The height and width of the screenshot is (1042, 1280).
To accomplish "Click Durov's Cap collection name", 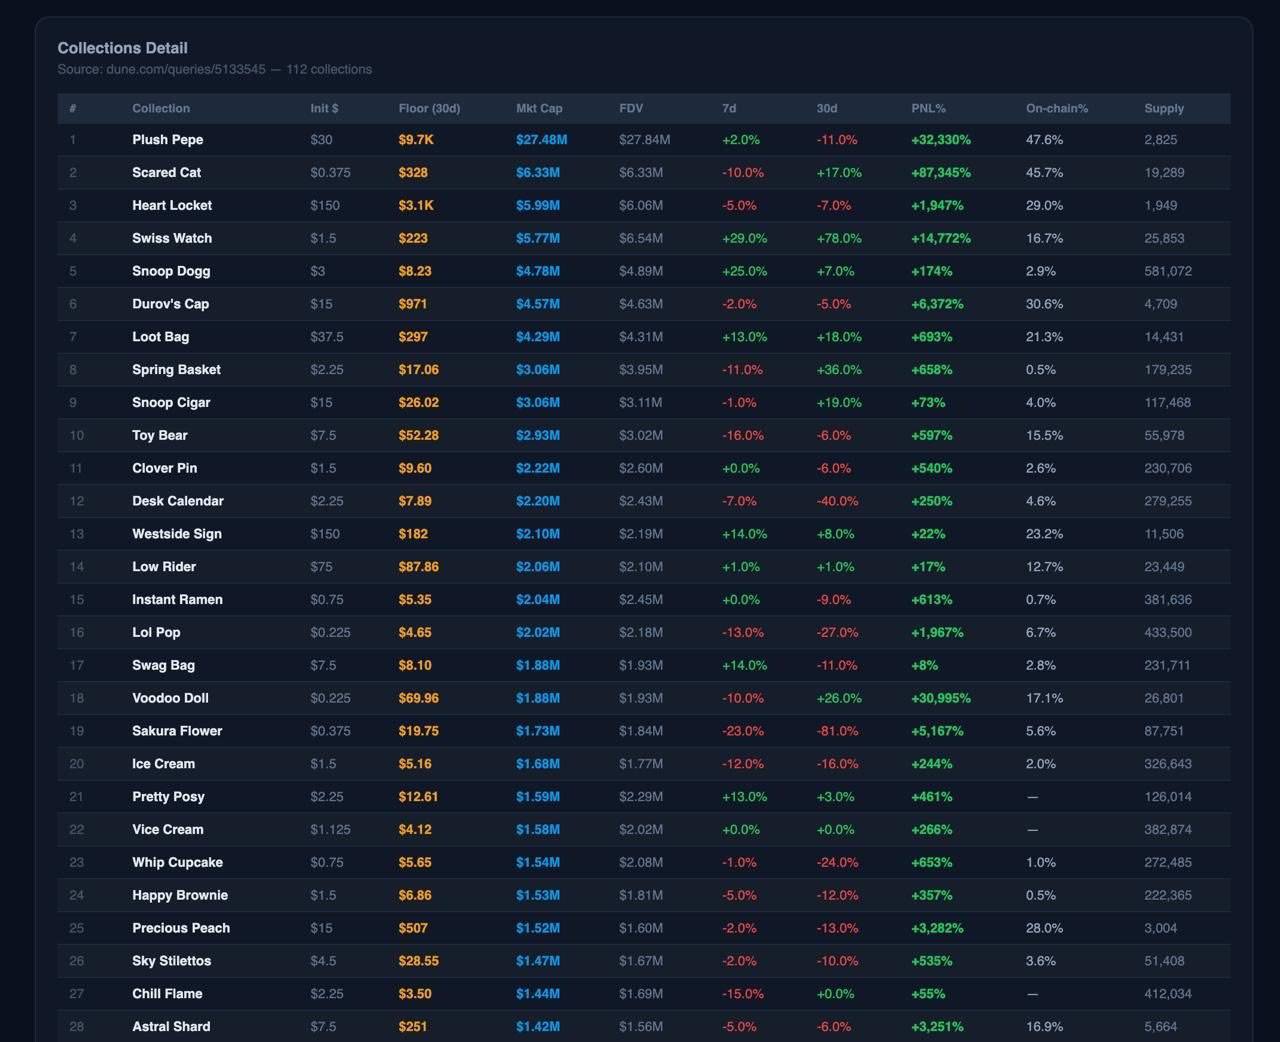I will click(x=170, y=304).
